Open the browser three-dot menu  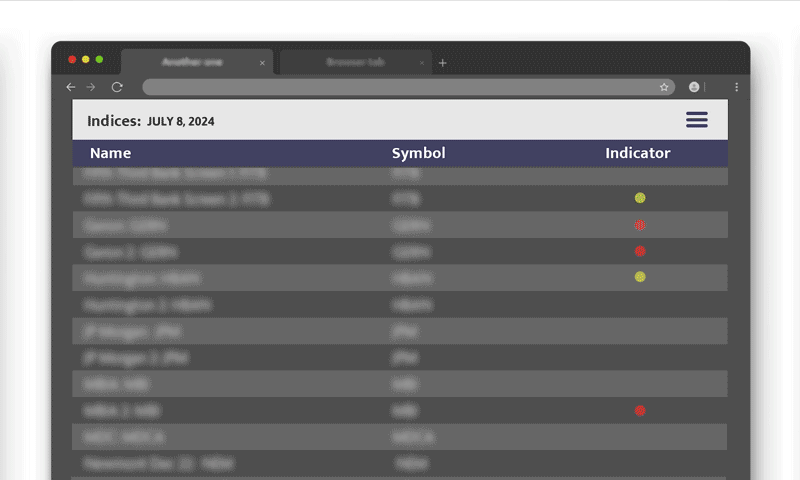[x=736, y=88]
